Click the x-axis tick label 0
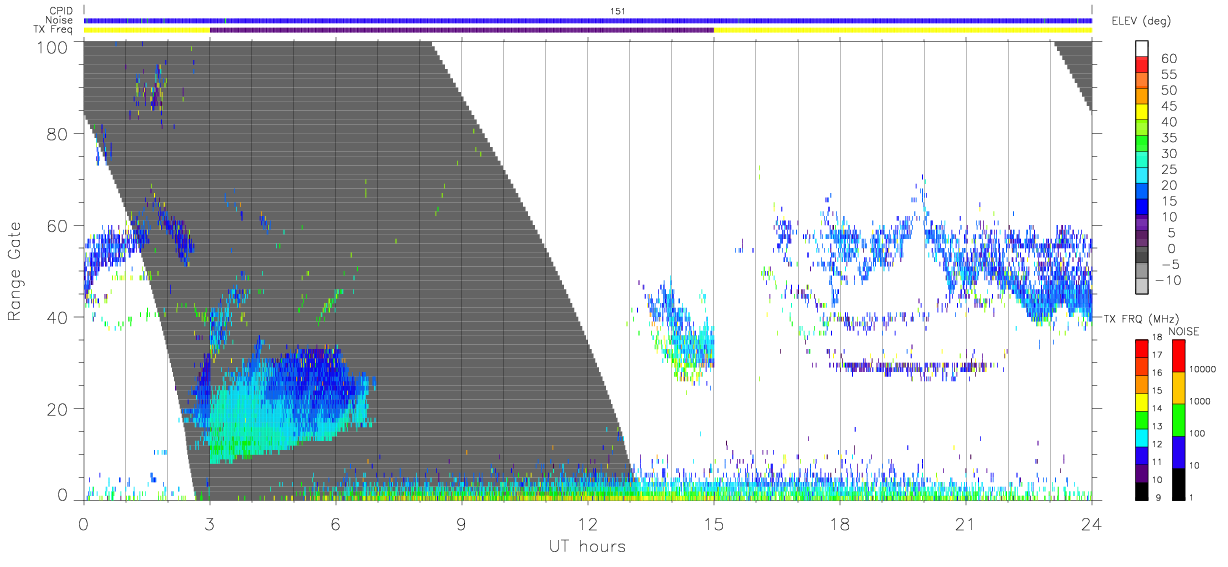Screen dimensions: 1228x567 (84, 523)
